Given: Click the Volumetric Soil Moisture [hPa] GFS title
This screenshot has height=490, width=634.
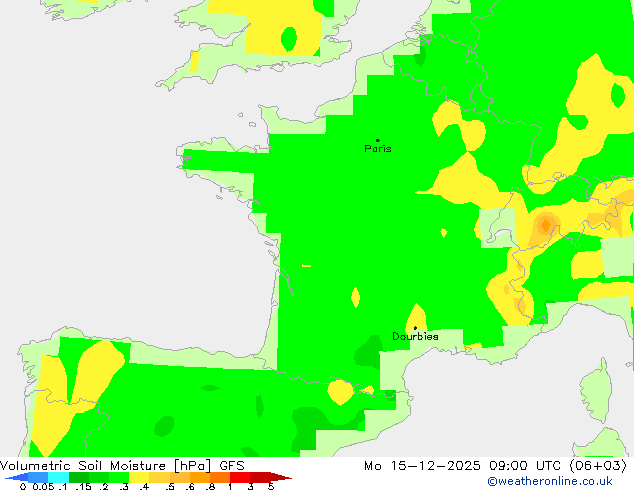Looking at the screenshot, I should coord(122,466).
